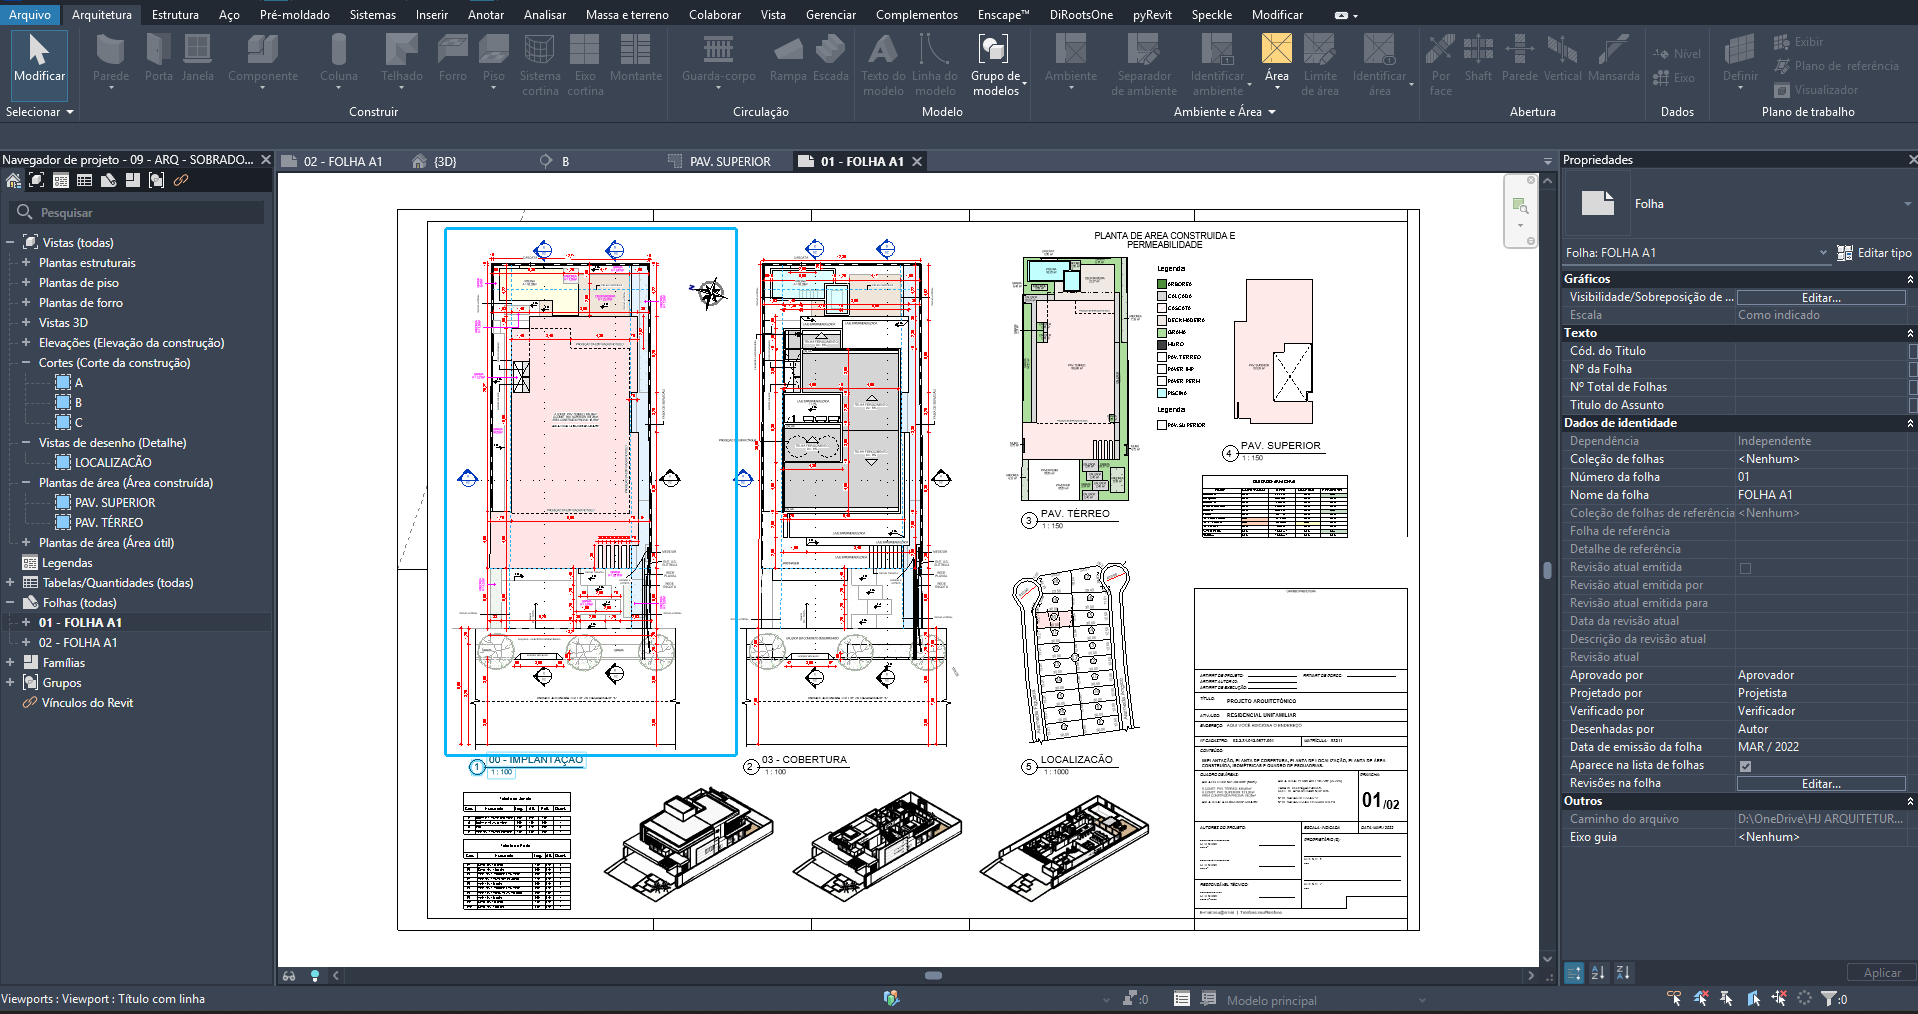The image size is (1918, 1014).
Task: Open the Estrutura ribbon tab
Action: 175,14
